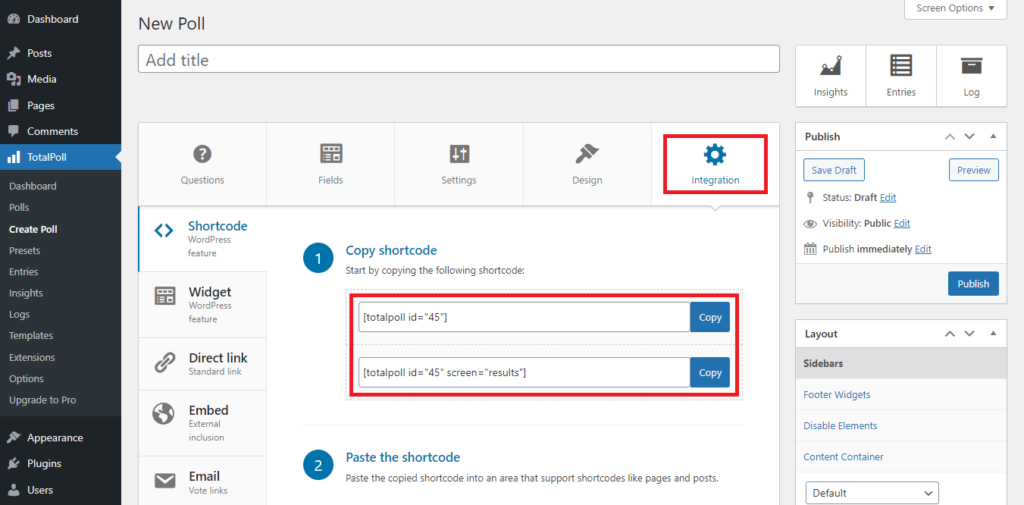Edit the Public visibility link
This screenshot has width=1024, height=505.
[902, 223]
